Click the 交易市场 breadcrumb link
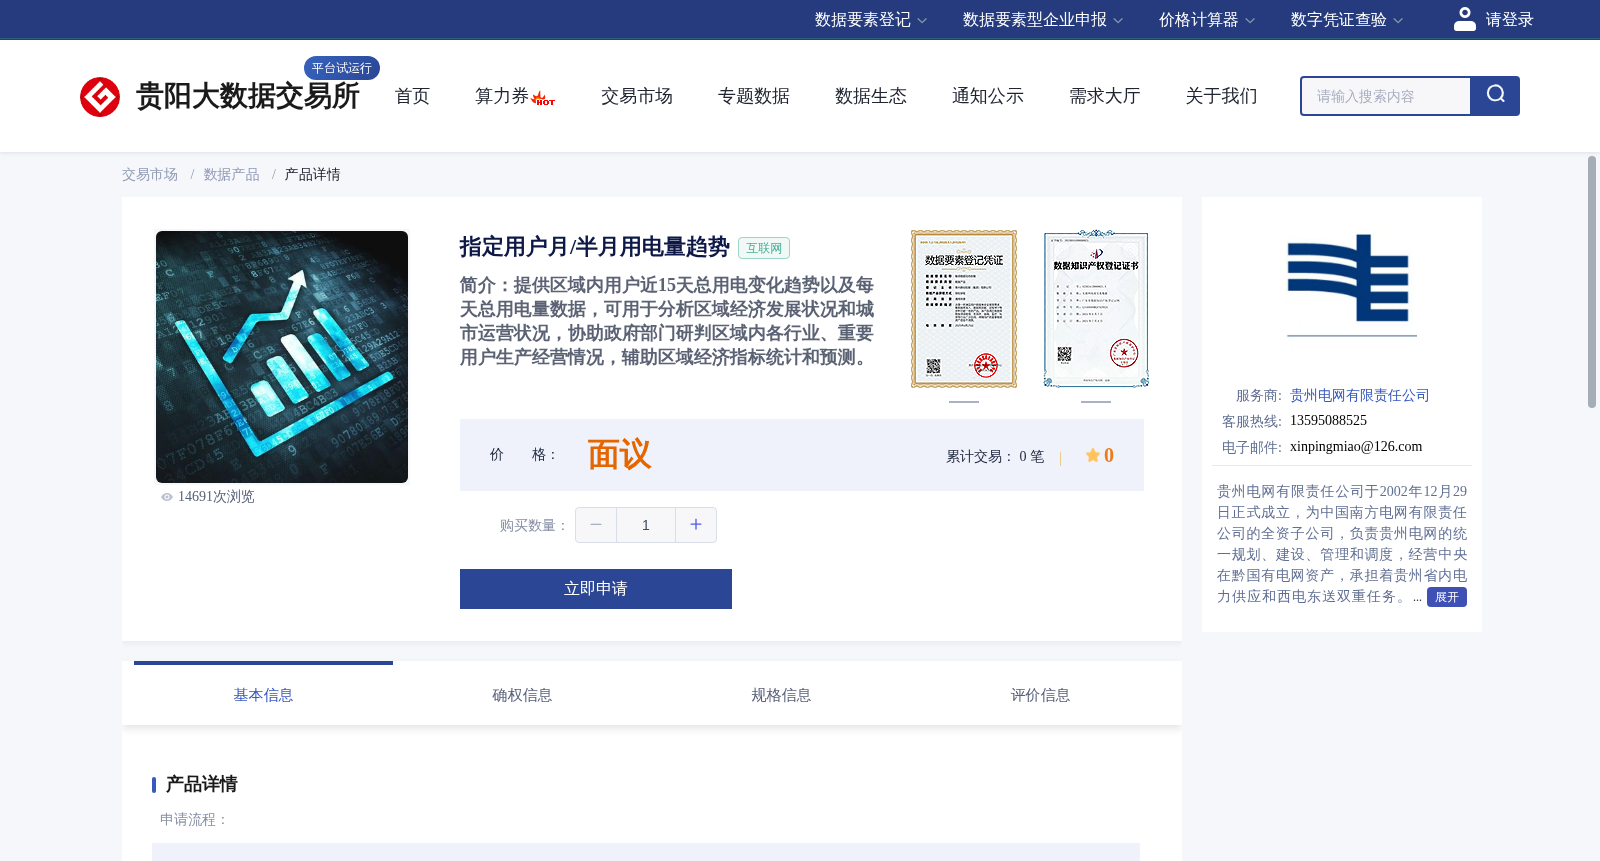The image size is (1600, 861). pos(150,174)
